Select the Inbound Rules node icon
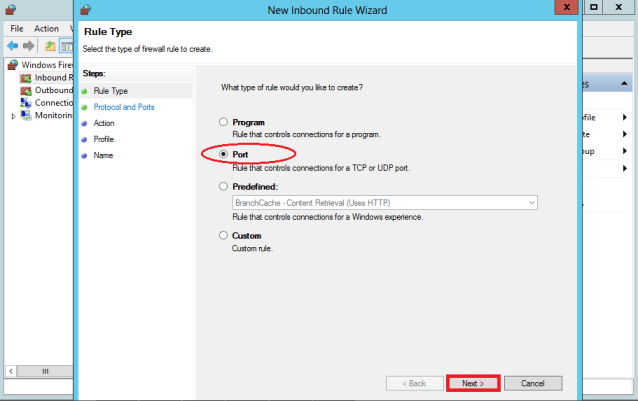Image resolution: width=638 pixels, height=401 pixels. coord(27,77)
